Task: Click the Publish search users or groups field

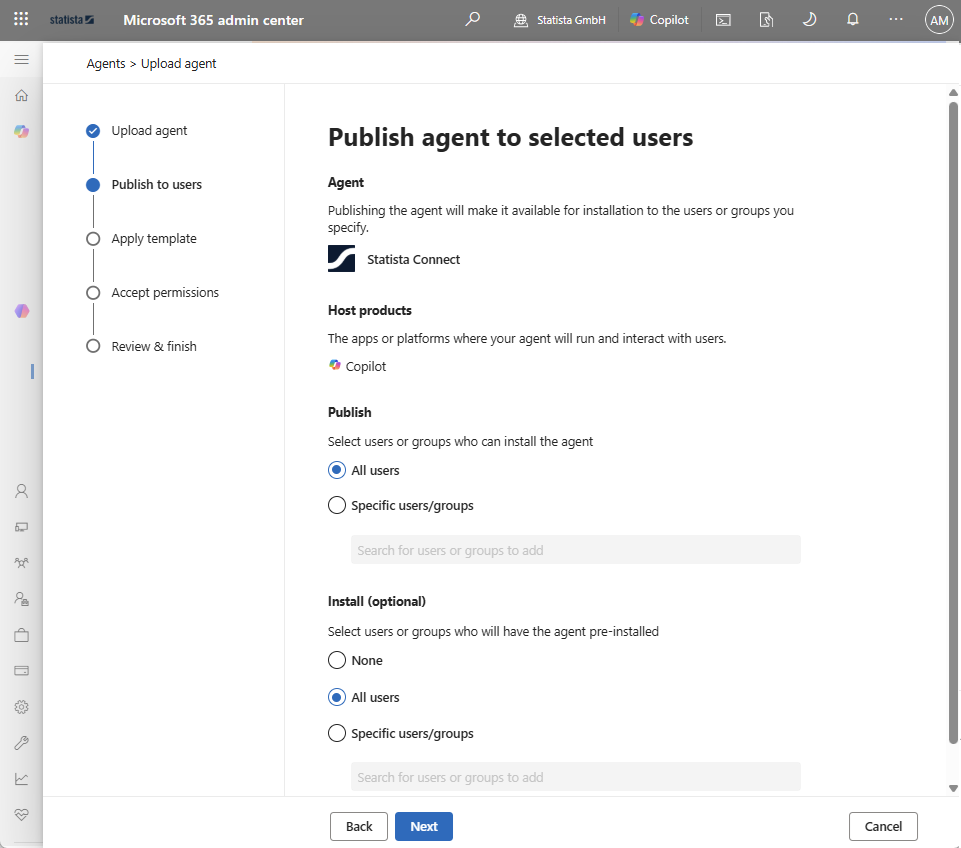Action: coord(575,550)
